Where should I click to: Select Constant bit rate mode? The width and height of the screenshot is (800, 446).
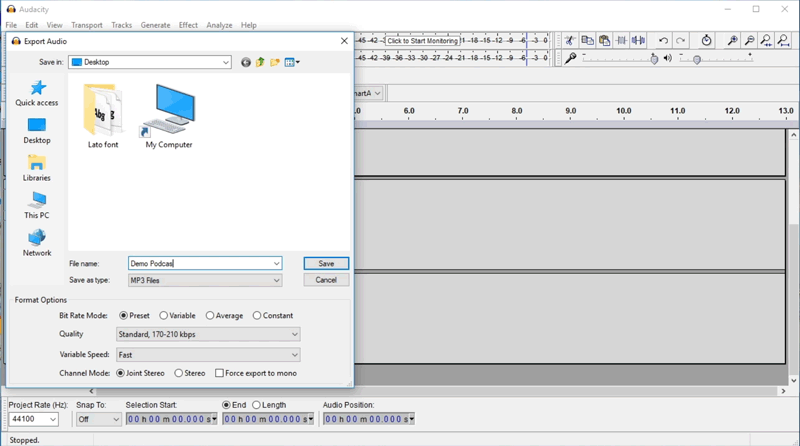(x=257, y=316)
